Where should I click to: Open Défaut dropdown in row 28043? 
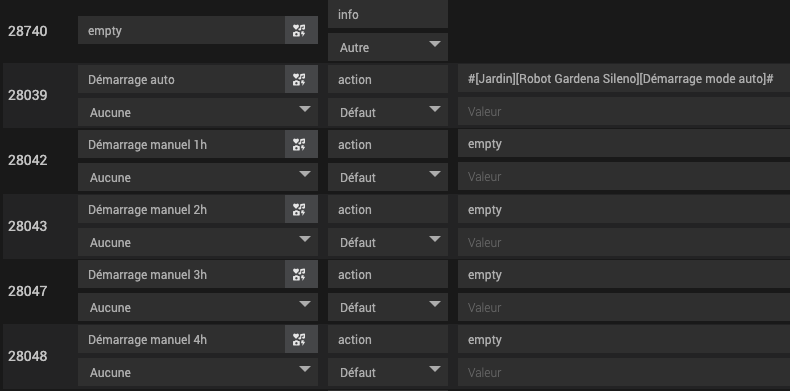(387, 242)
